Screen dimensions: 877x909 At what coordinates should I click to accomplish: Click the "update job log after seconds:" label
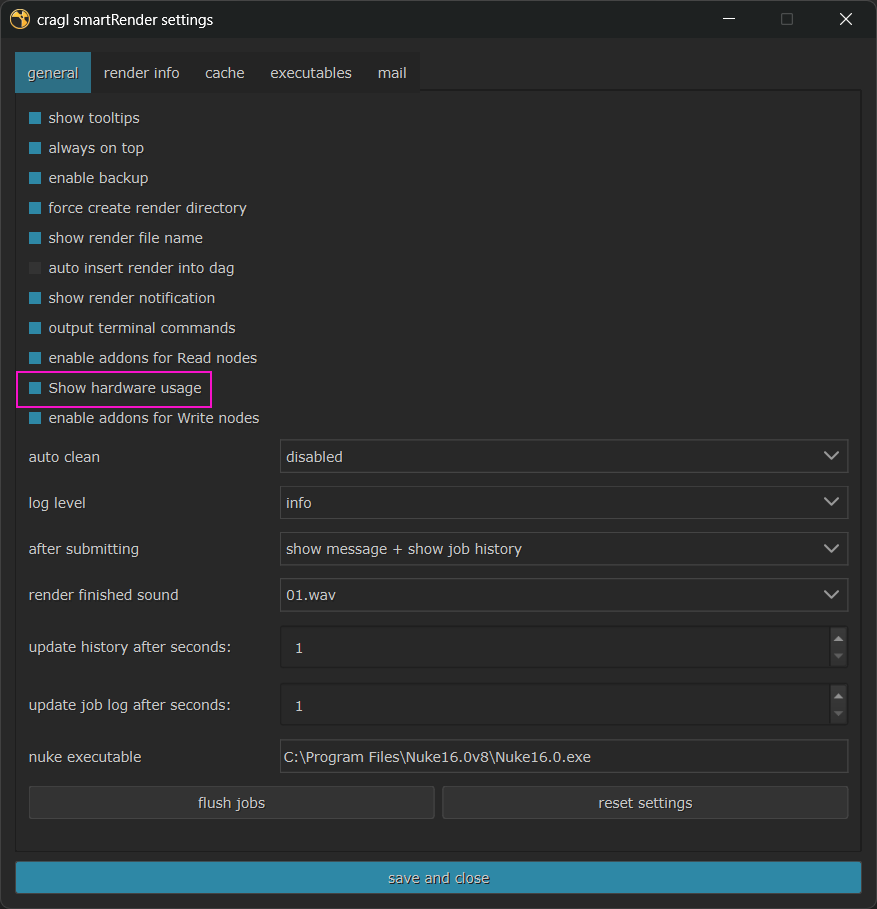pos(129,705)
